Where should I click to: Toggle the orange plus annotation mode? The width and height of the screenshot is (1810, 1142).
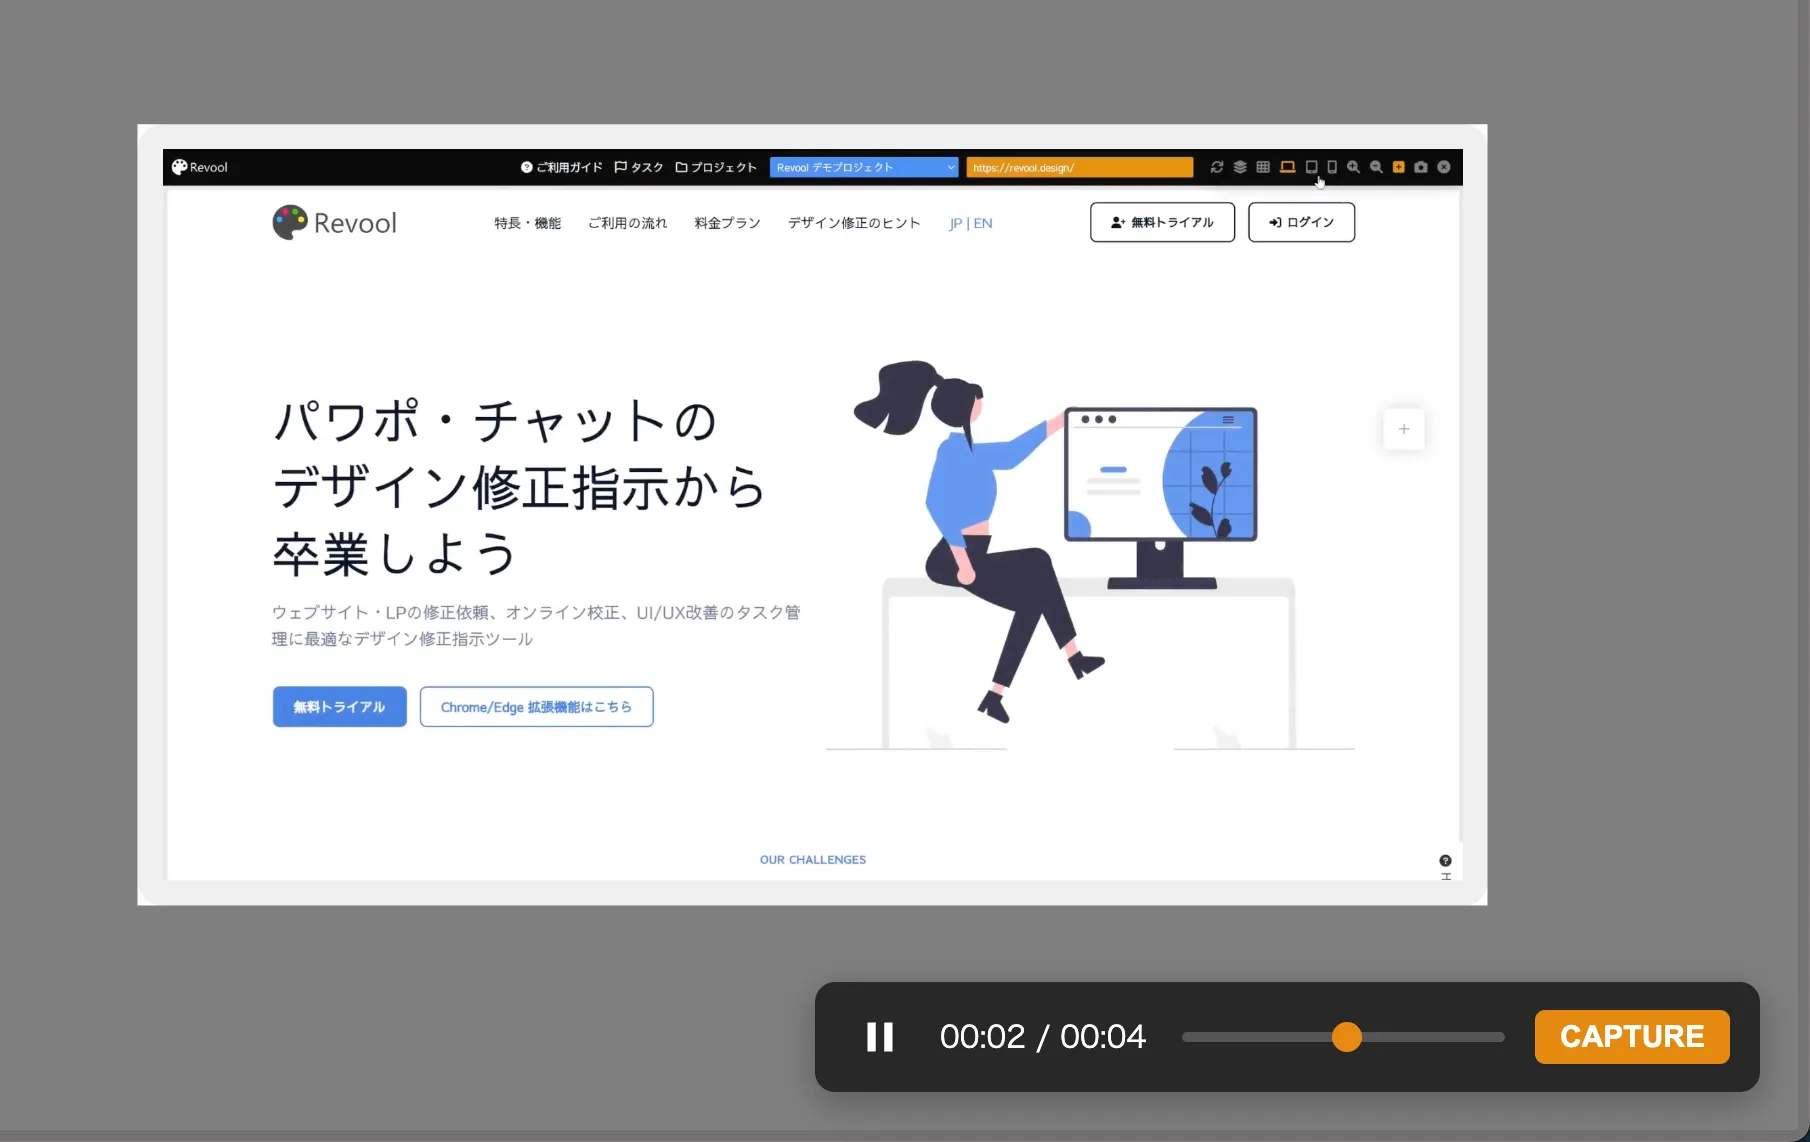coord(1398,167)
